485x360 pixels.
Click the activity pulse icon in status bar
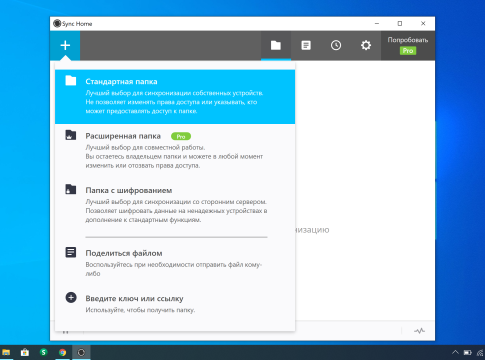[x=419, y=331]
